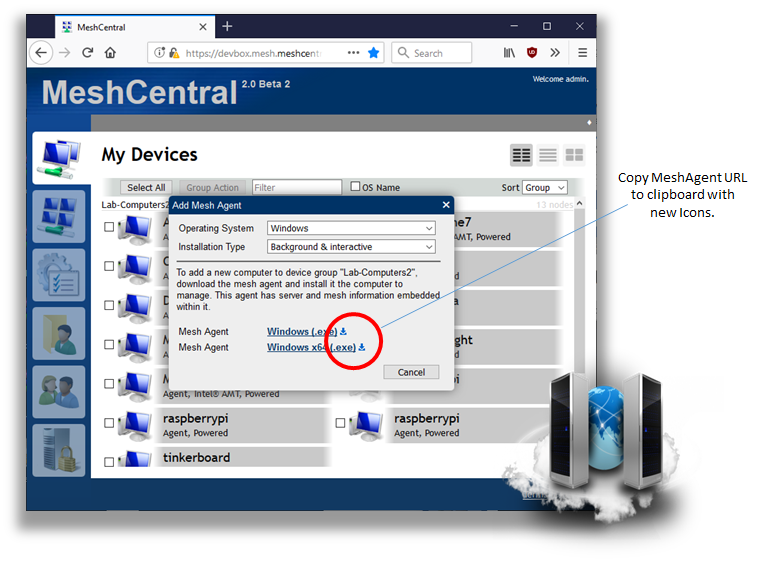Open a new browser tab
The height and width of the screenshot is (577, 757).
coord(227,27)
